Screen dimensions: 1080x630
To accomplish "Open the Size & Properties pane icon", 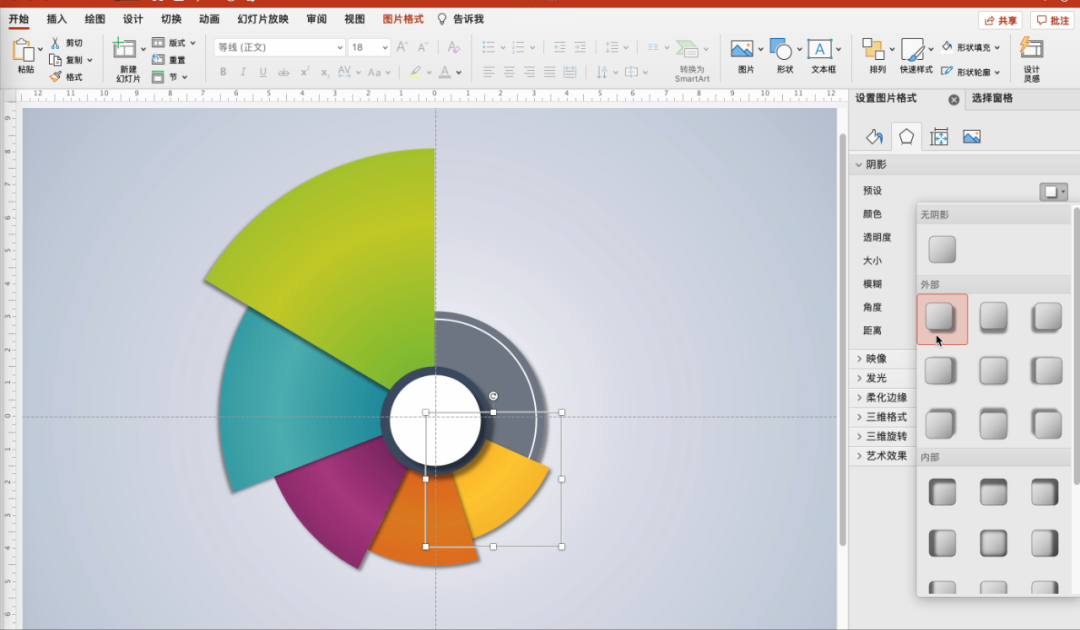I will (939, 136).
